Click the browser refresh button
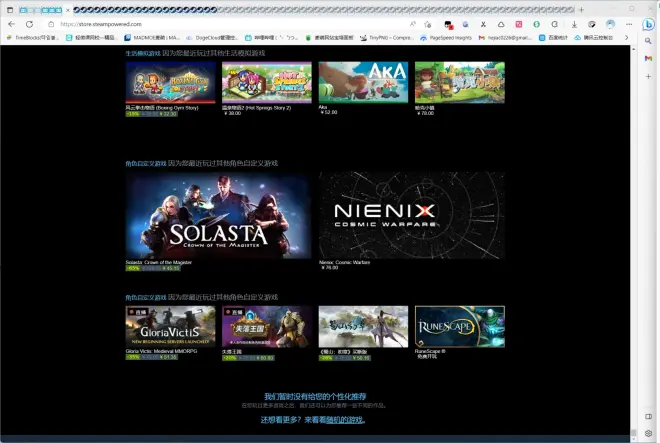 pyautogui.click(x=29, y=24)
